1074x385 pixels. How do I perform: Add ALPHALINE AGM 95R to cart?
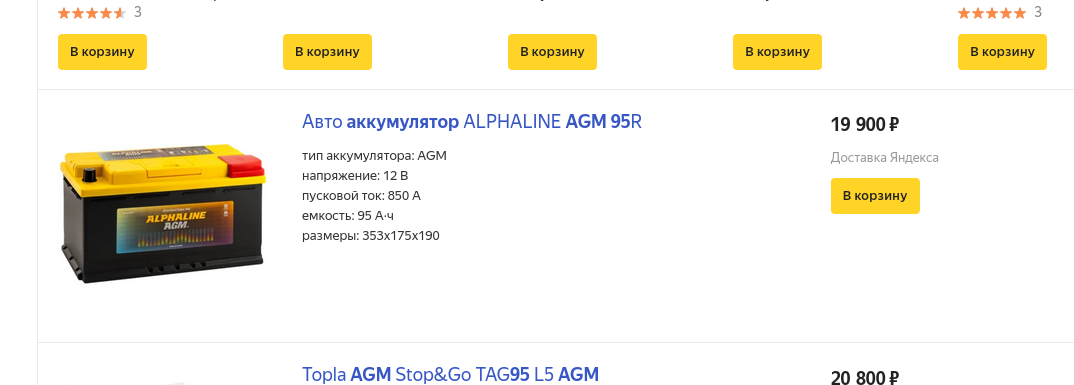click(x=875, y=196)
